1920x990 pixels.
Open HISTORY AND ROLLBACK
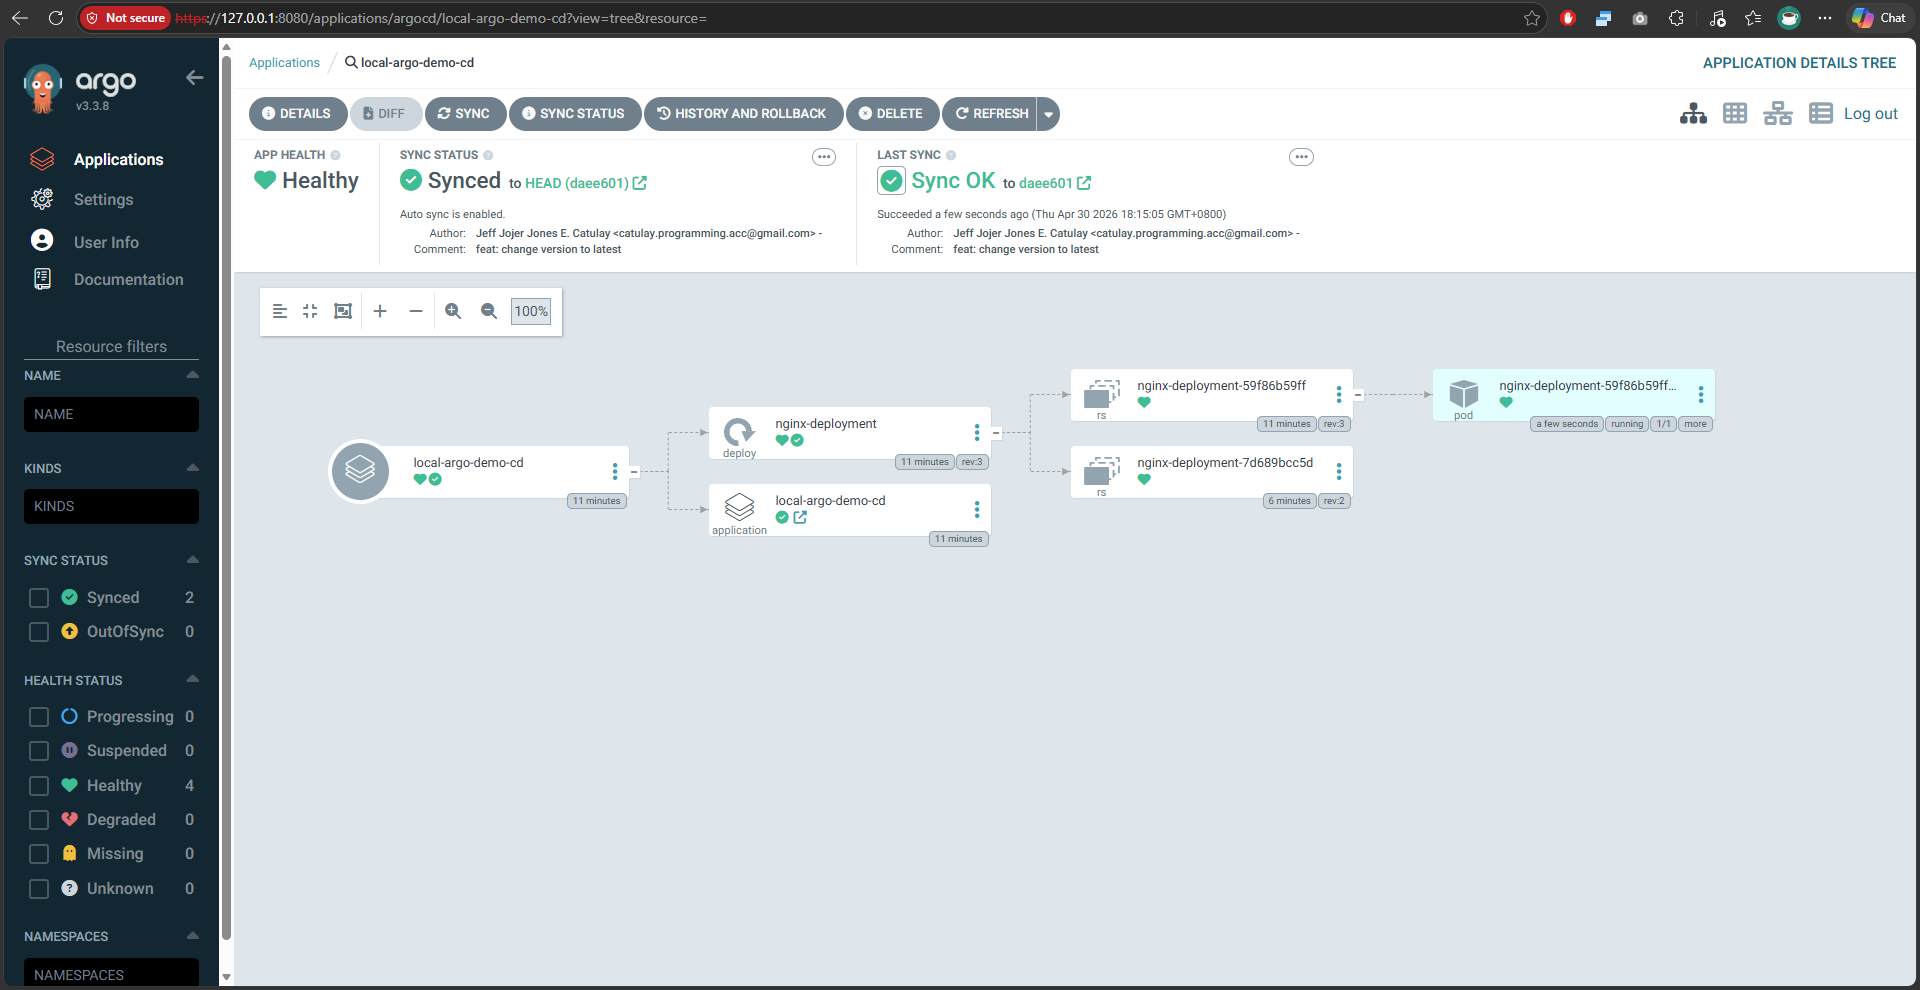pos(743,113)
